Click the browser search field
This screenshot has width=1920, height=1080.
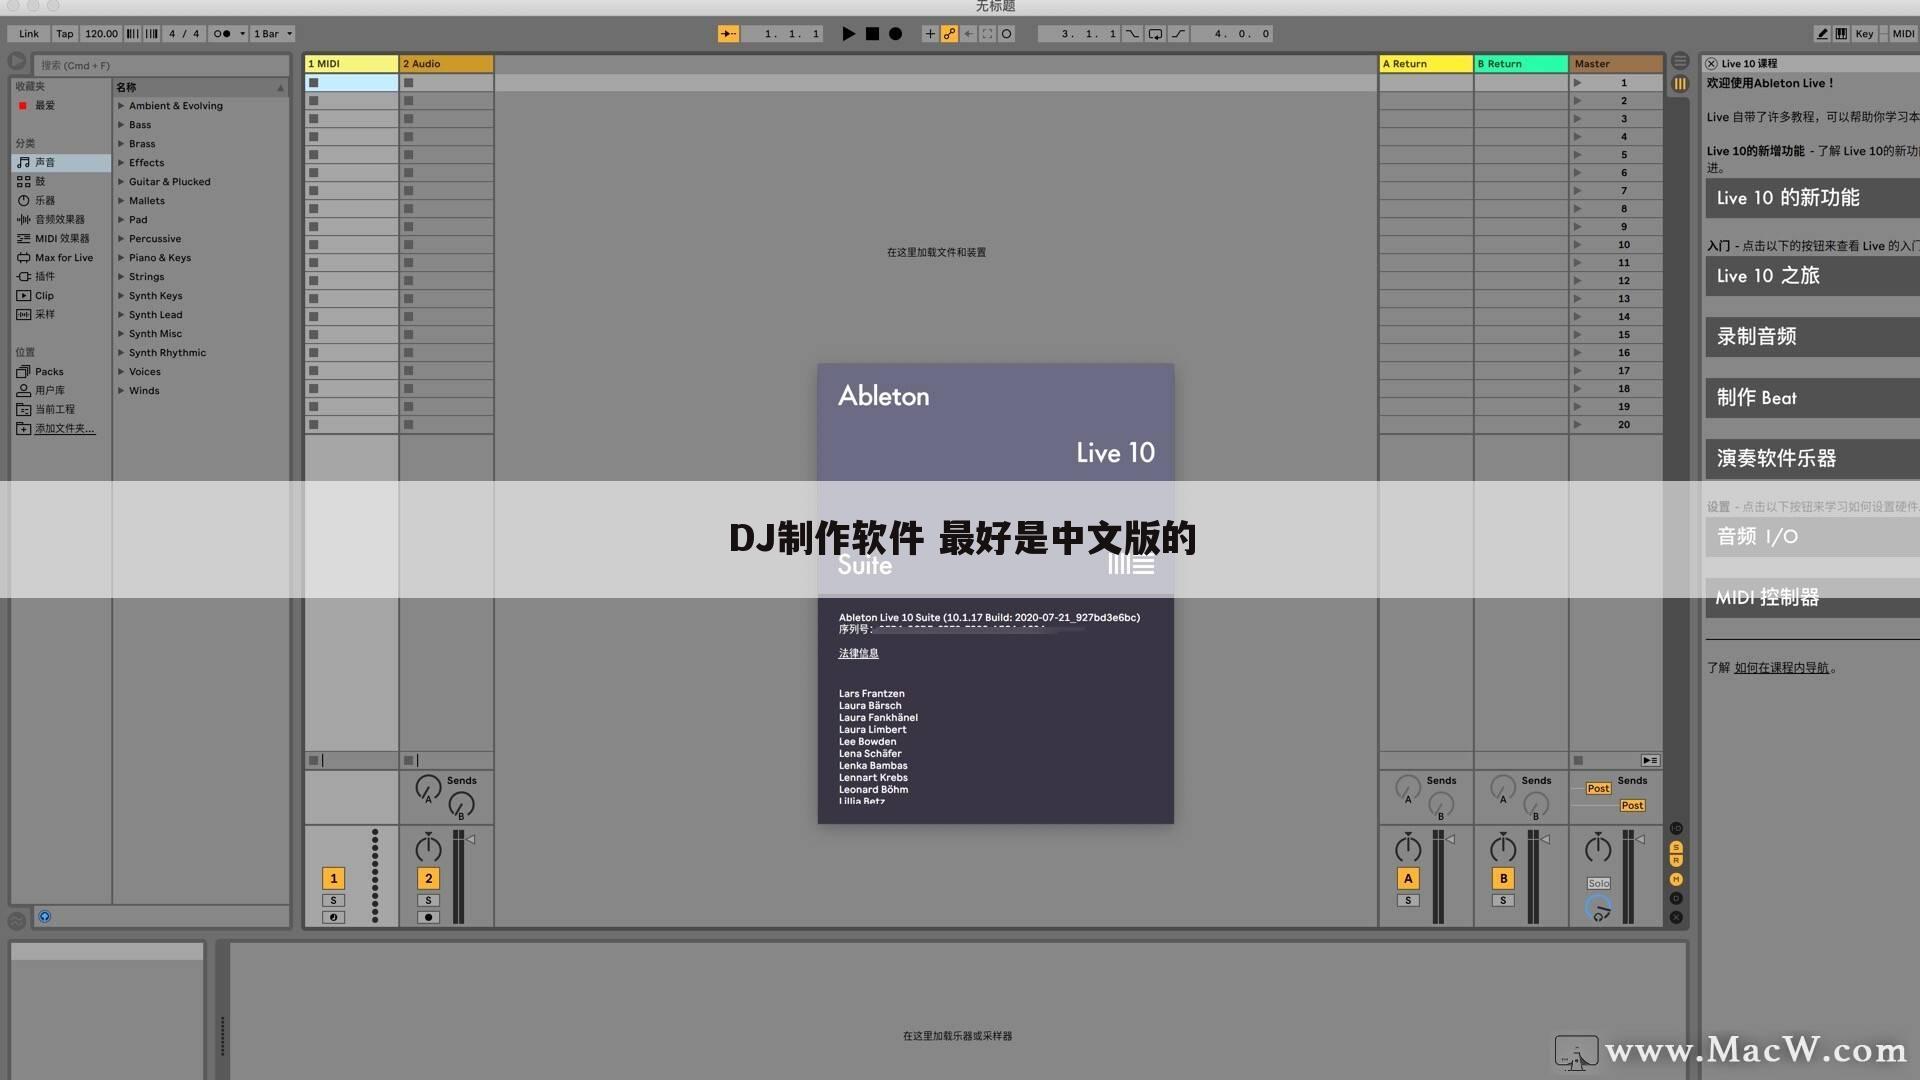(160, 65)
